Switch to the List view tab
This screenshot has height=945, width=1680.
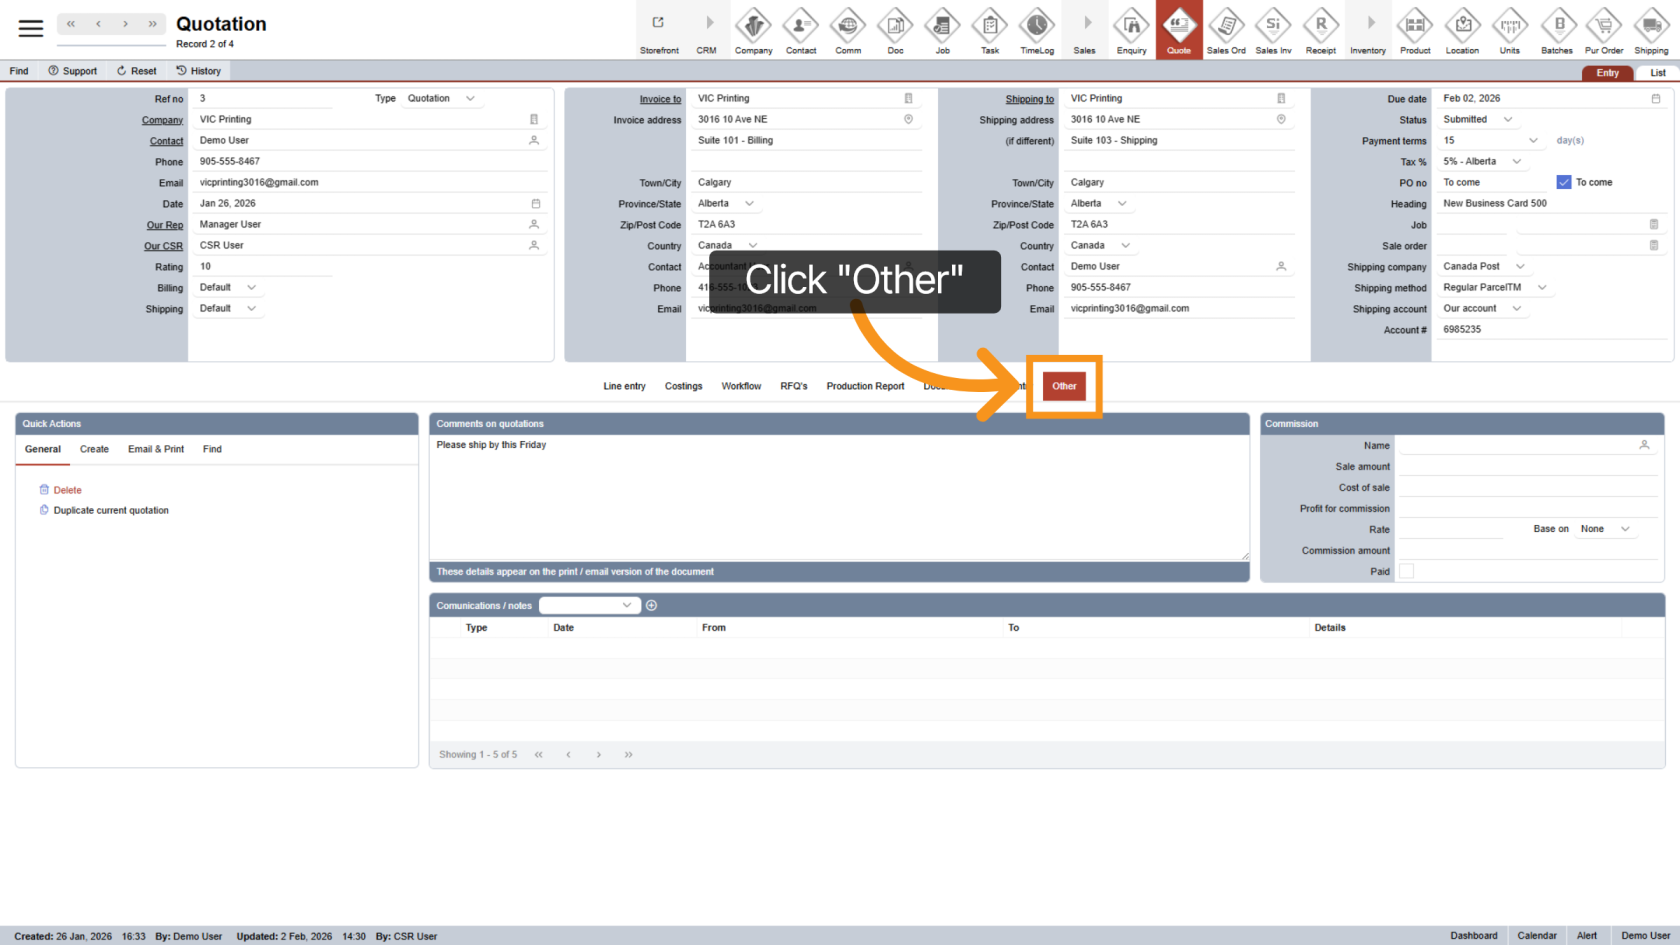(1657, 73)
